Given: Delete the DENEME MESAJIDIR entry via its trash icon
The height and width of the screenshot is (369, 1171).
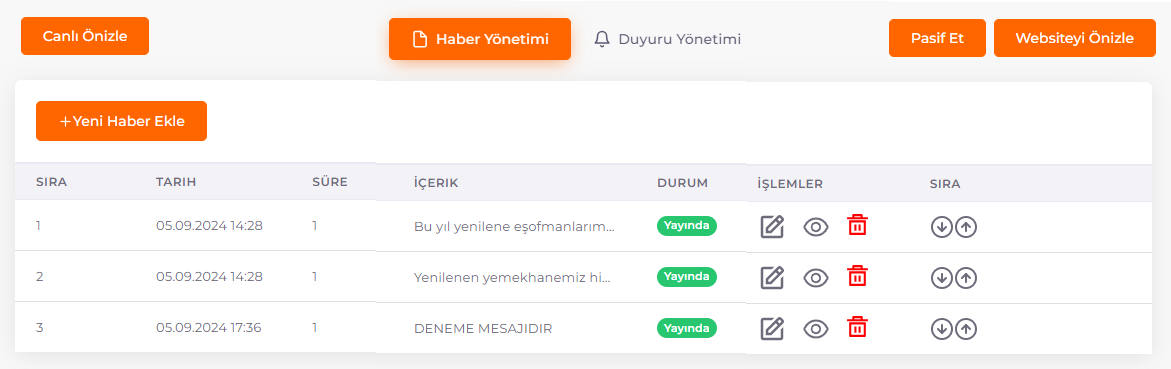Looking at the screenshot, I should [857, 327].
